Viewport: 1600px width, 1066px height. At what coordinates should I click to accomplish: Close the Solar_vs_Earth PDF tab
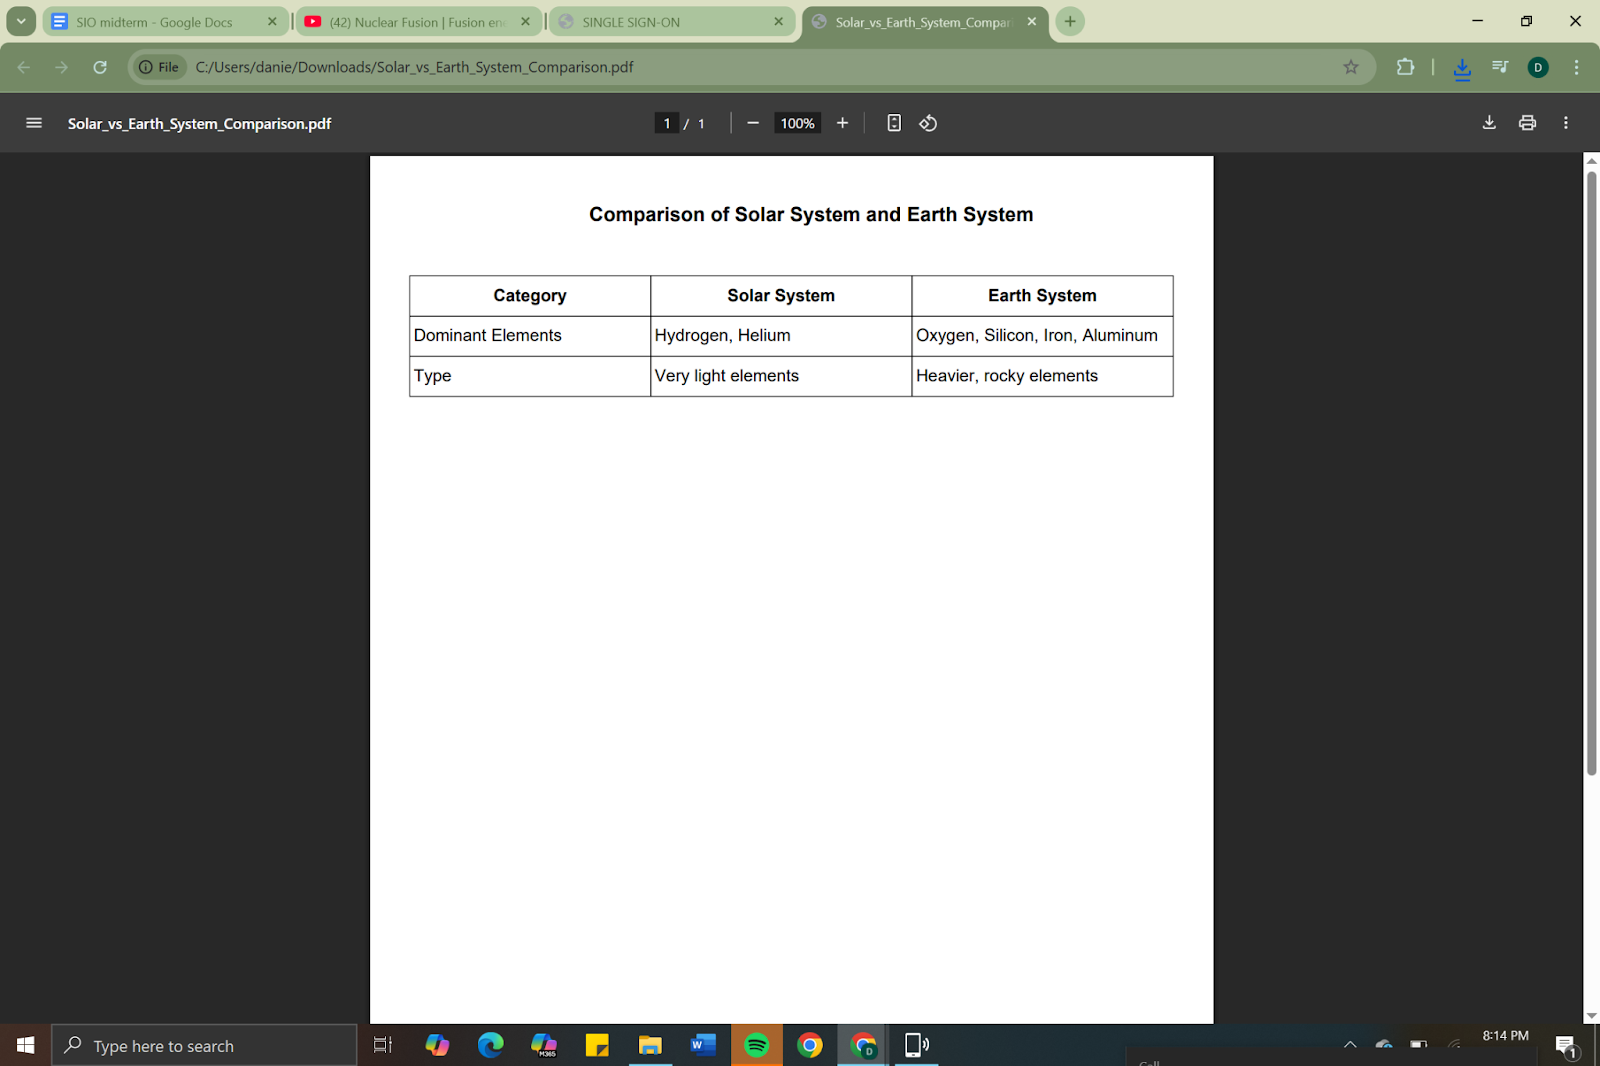click(x=1032, y=21)
